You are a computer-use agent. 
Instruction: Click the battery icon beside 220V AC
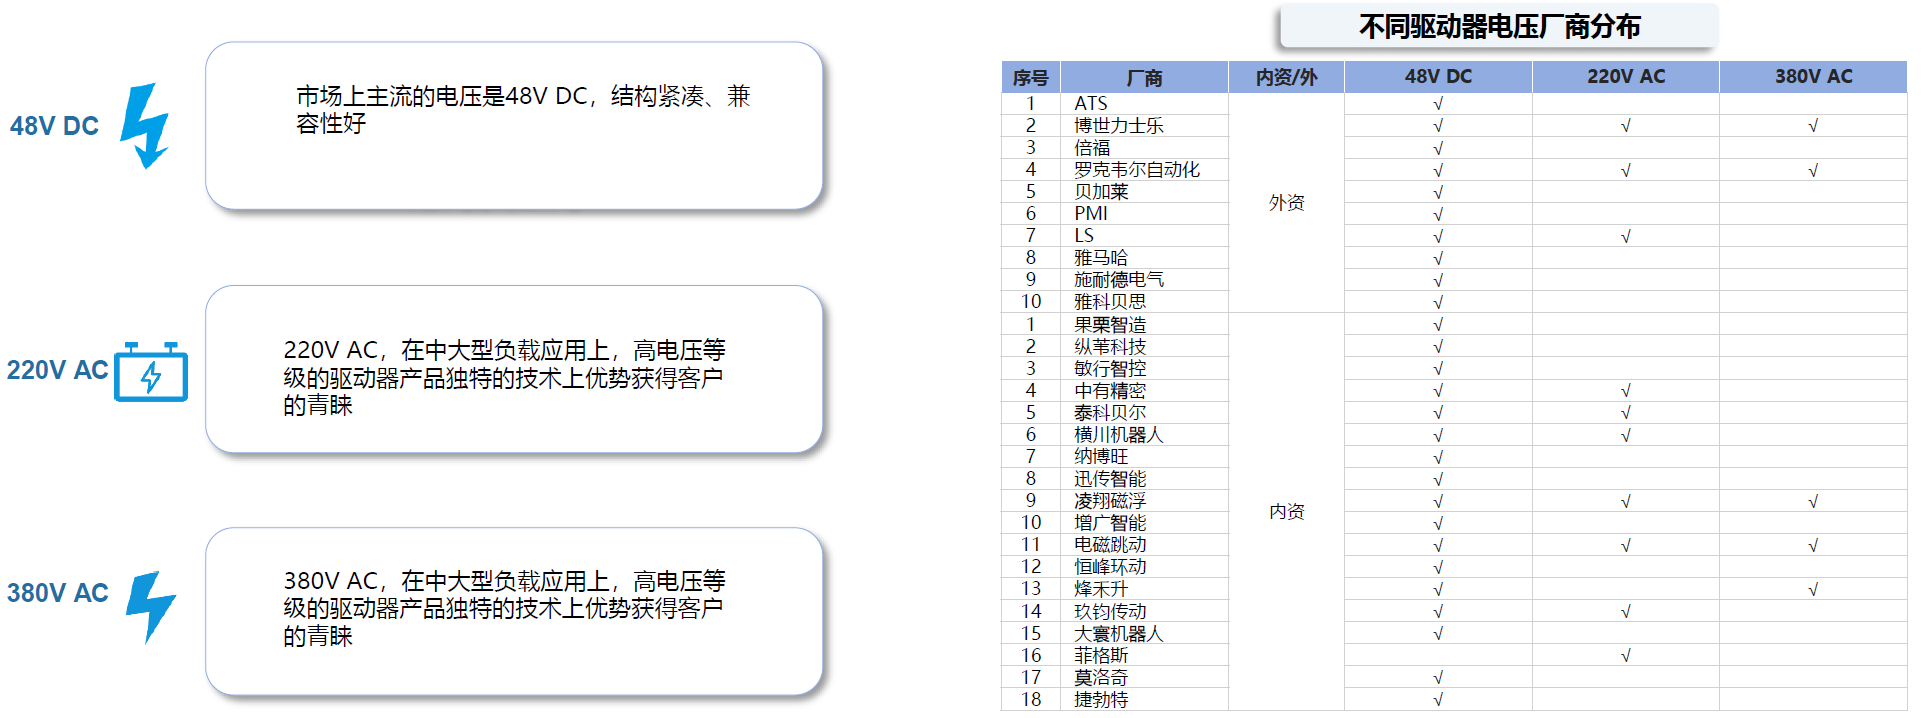pos(151,372)
